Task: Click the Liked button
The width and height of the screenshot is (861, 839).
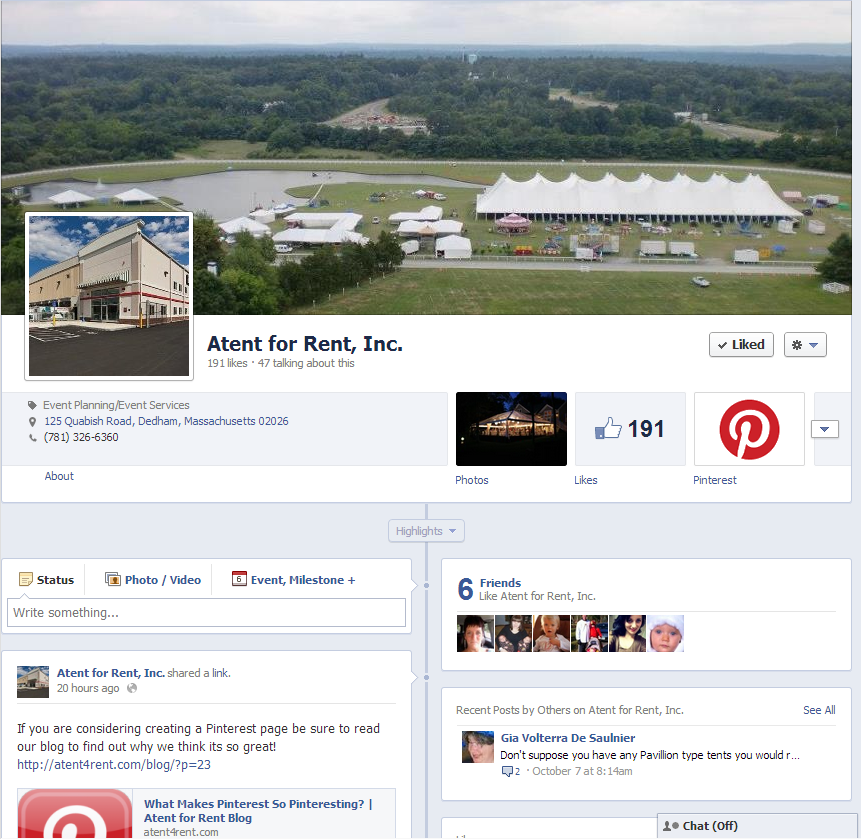Action: (741, 345)
